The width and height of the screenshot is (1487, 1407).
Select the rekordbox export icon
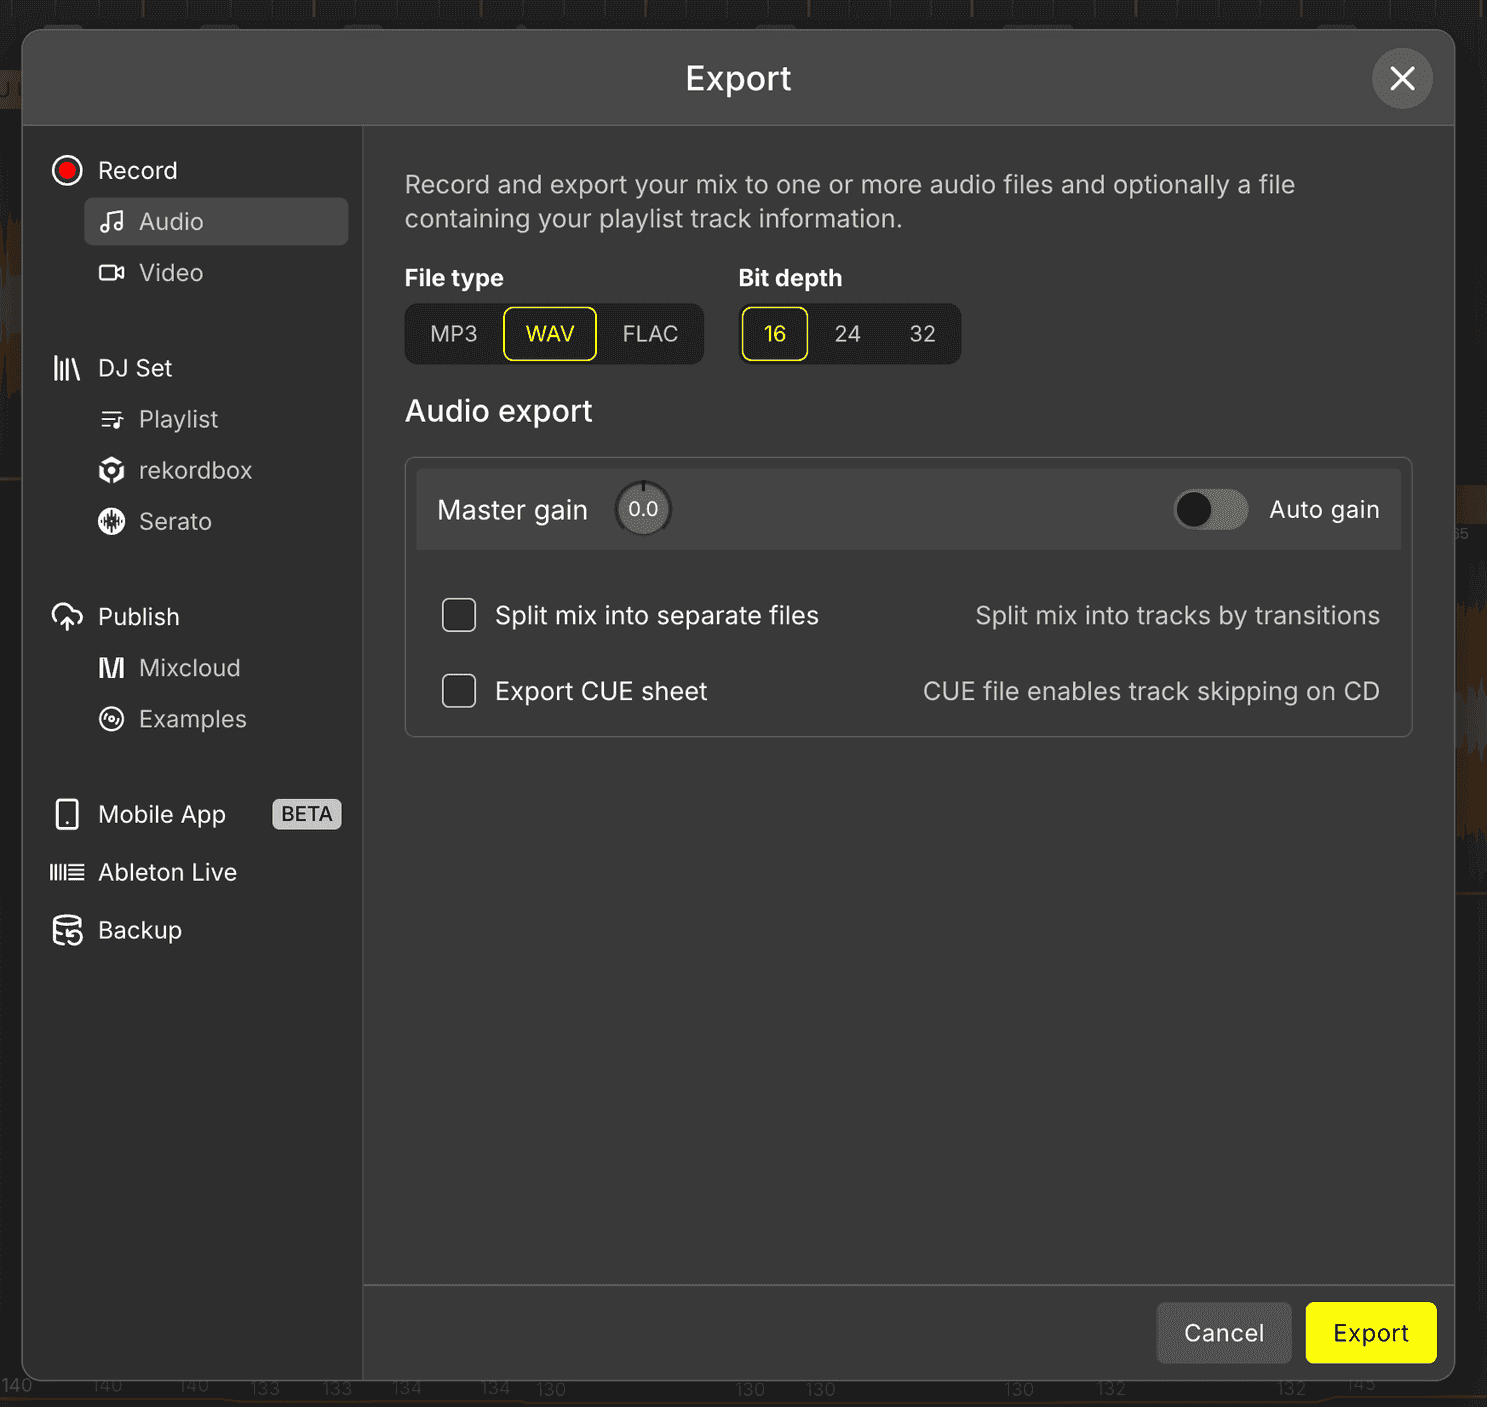click(x=112, y=470)
